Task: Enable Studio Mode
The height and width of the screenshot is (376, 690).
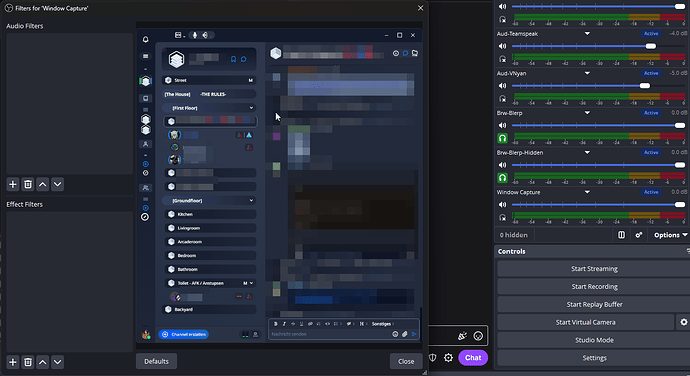Action: (x=594, y=340)
